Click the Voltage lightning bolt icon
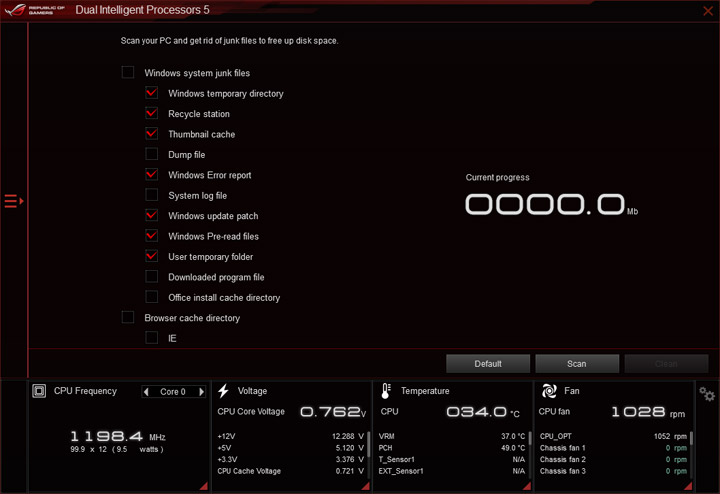 (x=224, y=391)
